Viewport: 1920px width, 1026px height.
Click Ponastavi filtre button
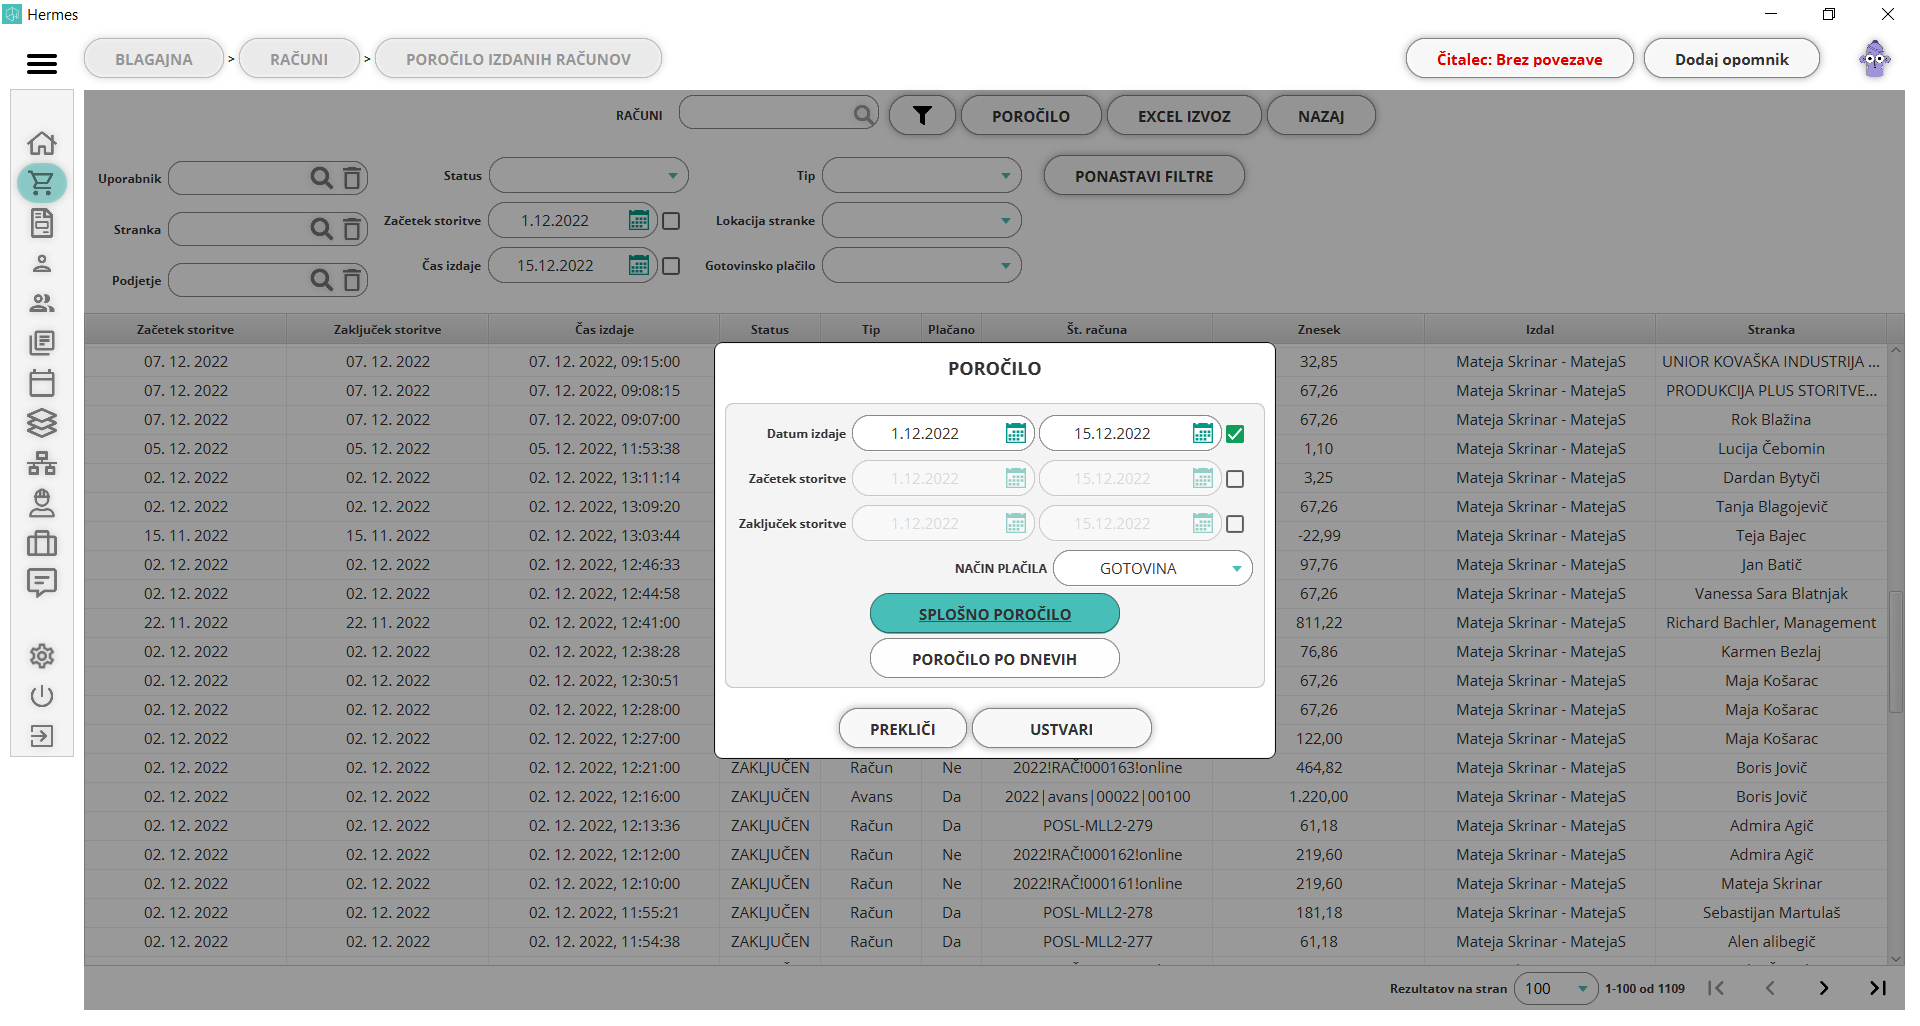(x=1144, y=176)
